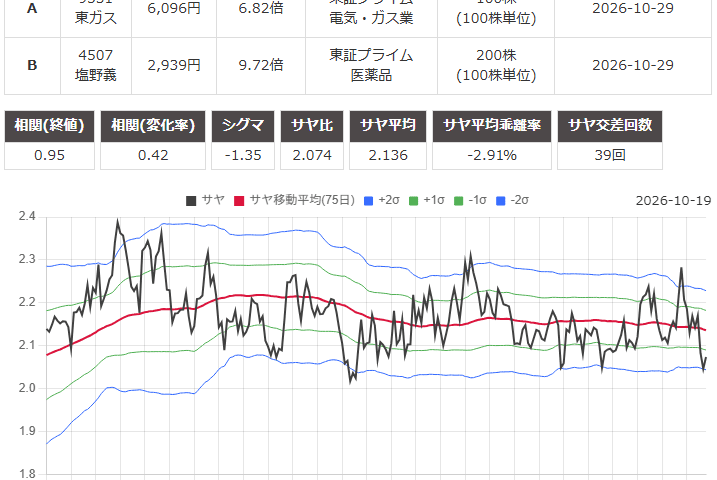Select the -1.35 sigma value
This screenshot has width=717, height=480.
[243, 155]
